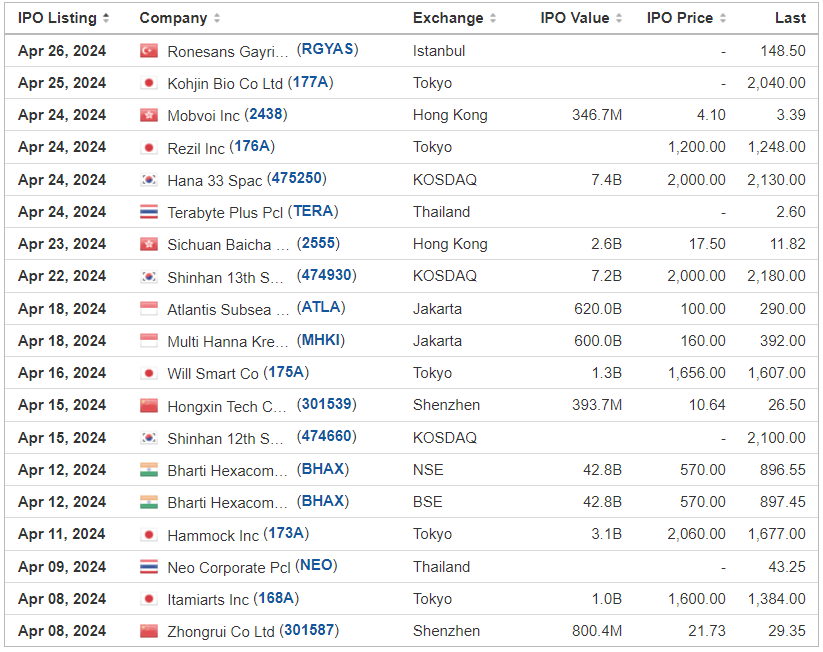
Task: Open Zhongrui 301587 ticker link
Action: [309, 630]
